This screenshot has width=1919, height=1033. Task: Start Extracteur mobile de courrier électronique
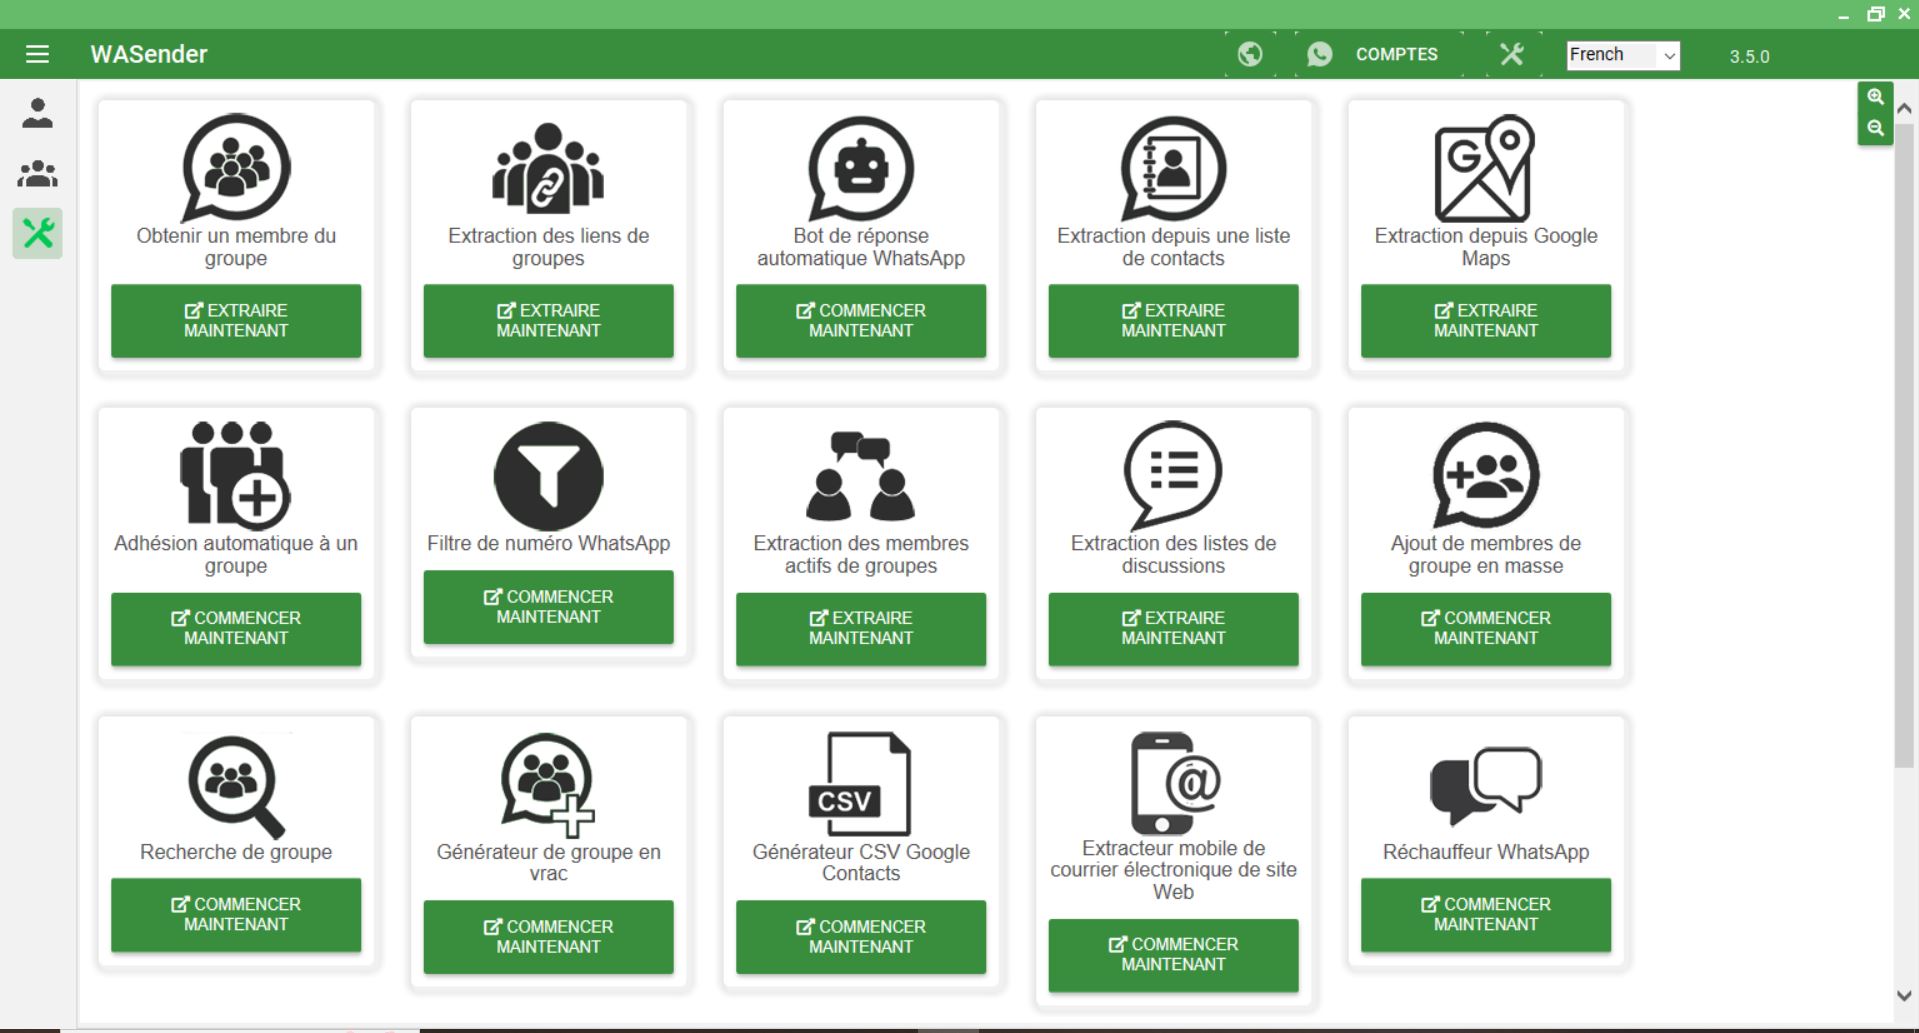[1173, 955]
